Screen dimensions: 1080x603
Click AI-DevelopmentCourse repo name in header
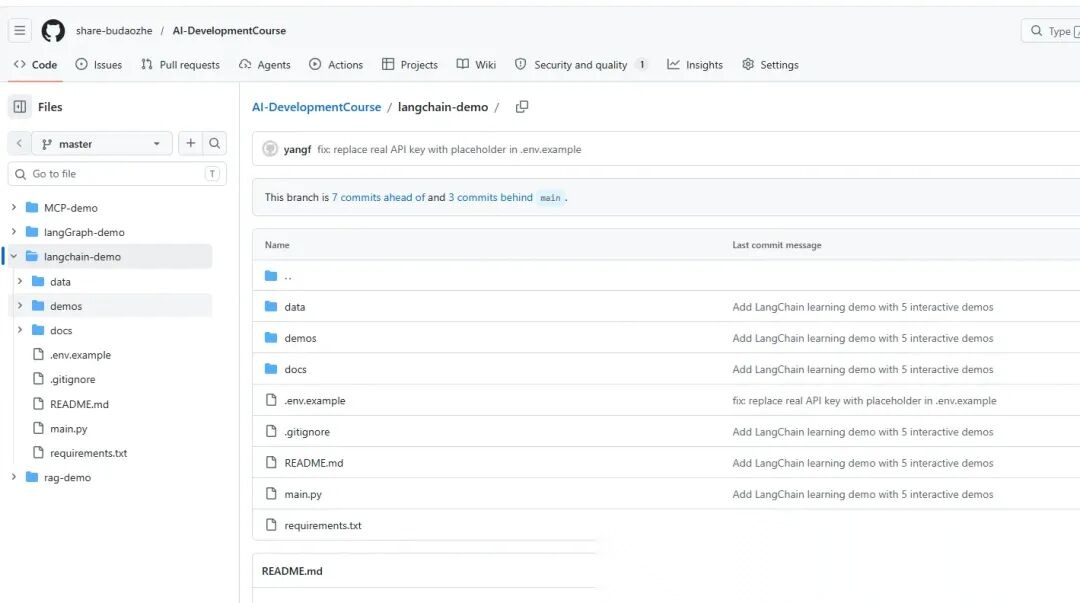[x=229, y=30]
